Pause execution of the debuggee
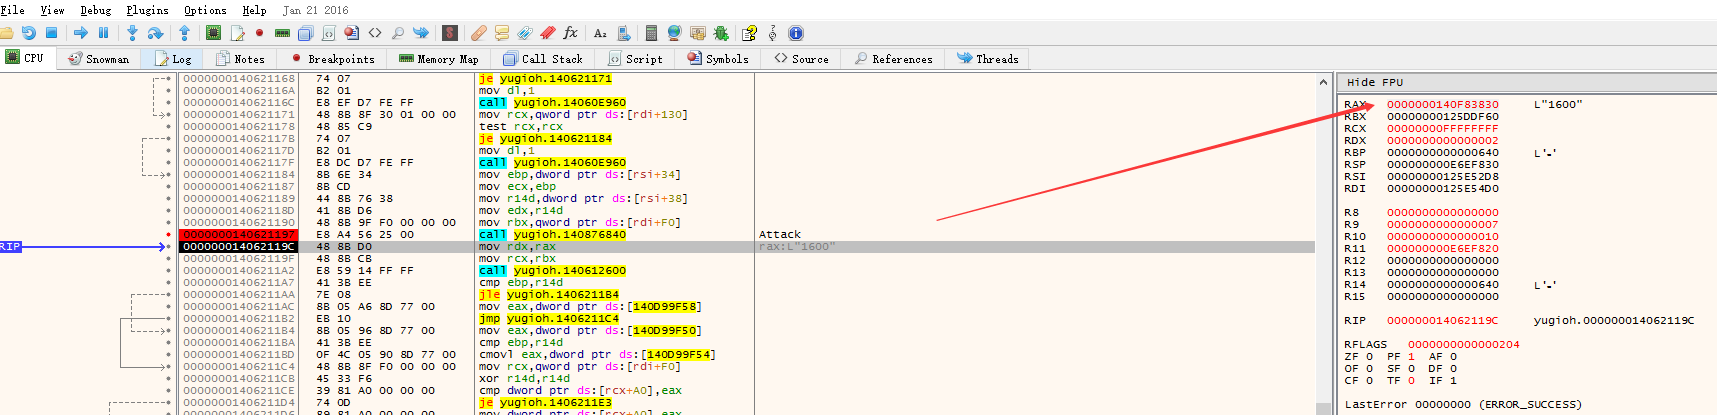The image size is (1717, 415). tap(103, 33)
